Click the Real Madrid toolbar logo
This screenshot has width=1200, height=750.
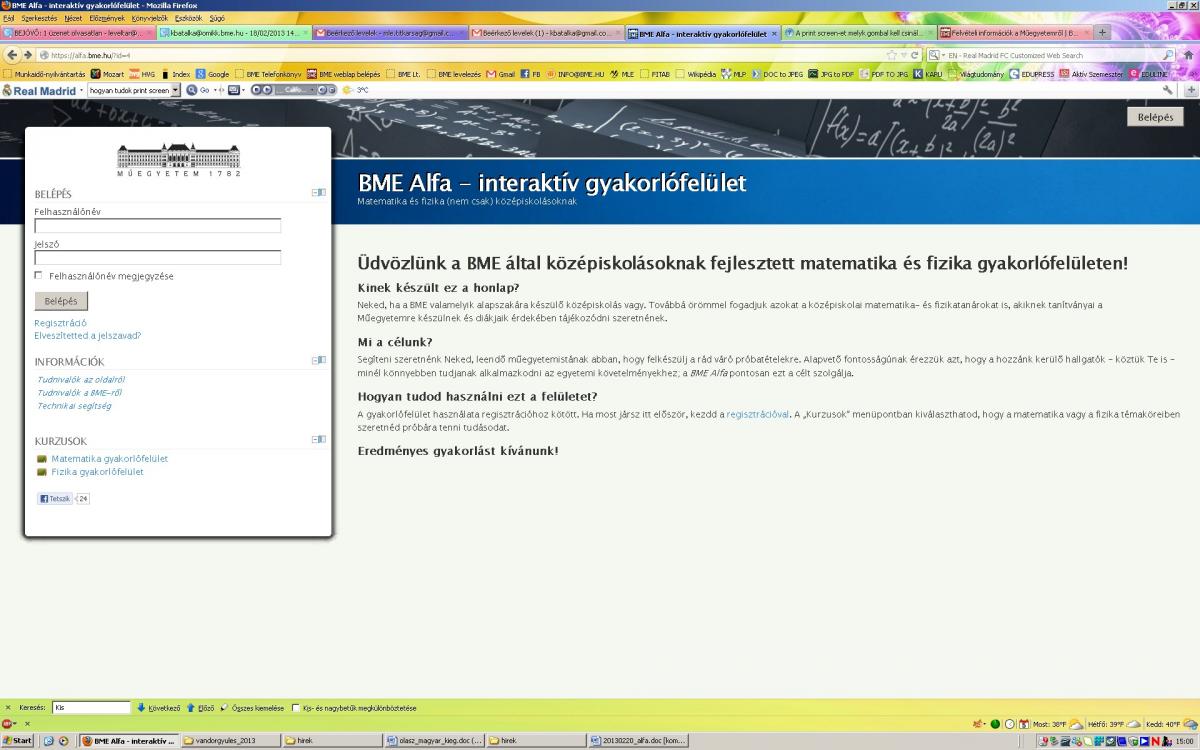click(39, 90)
